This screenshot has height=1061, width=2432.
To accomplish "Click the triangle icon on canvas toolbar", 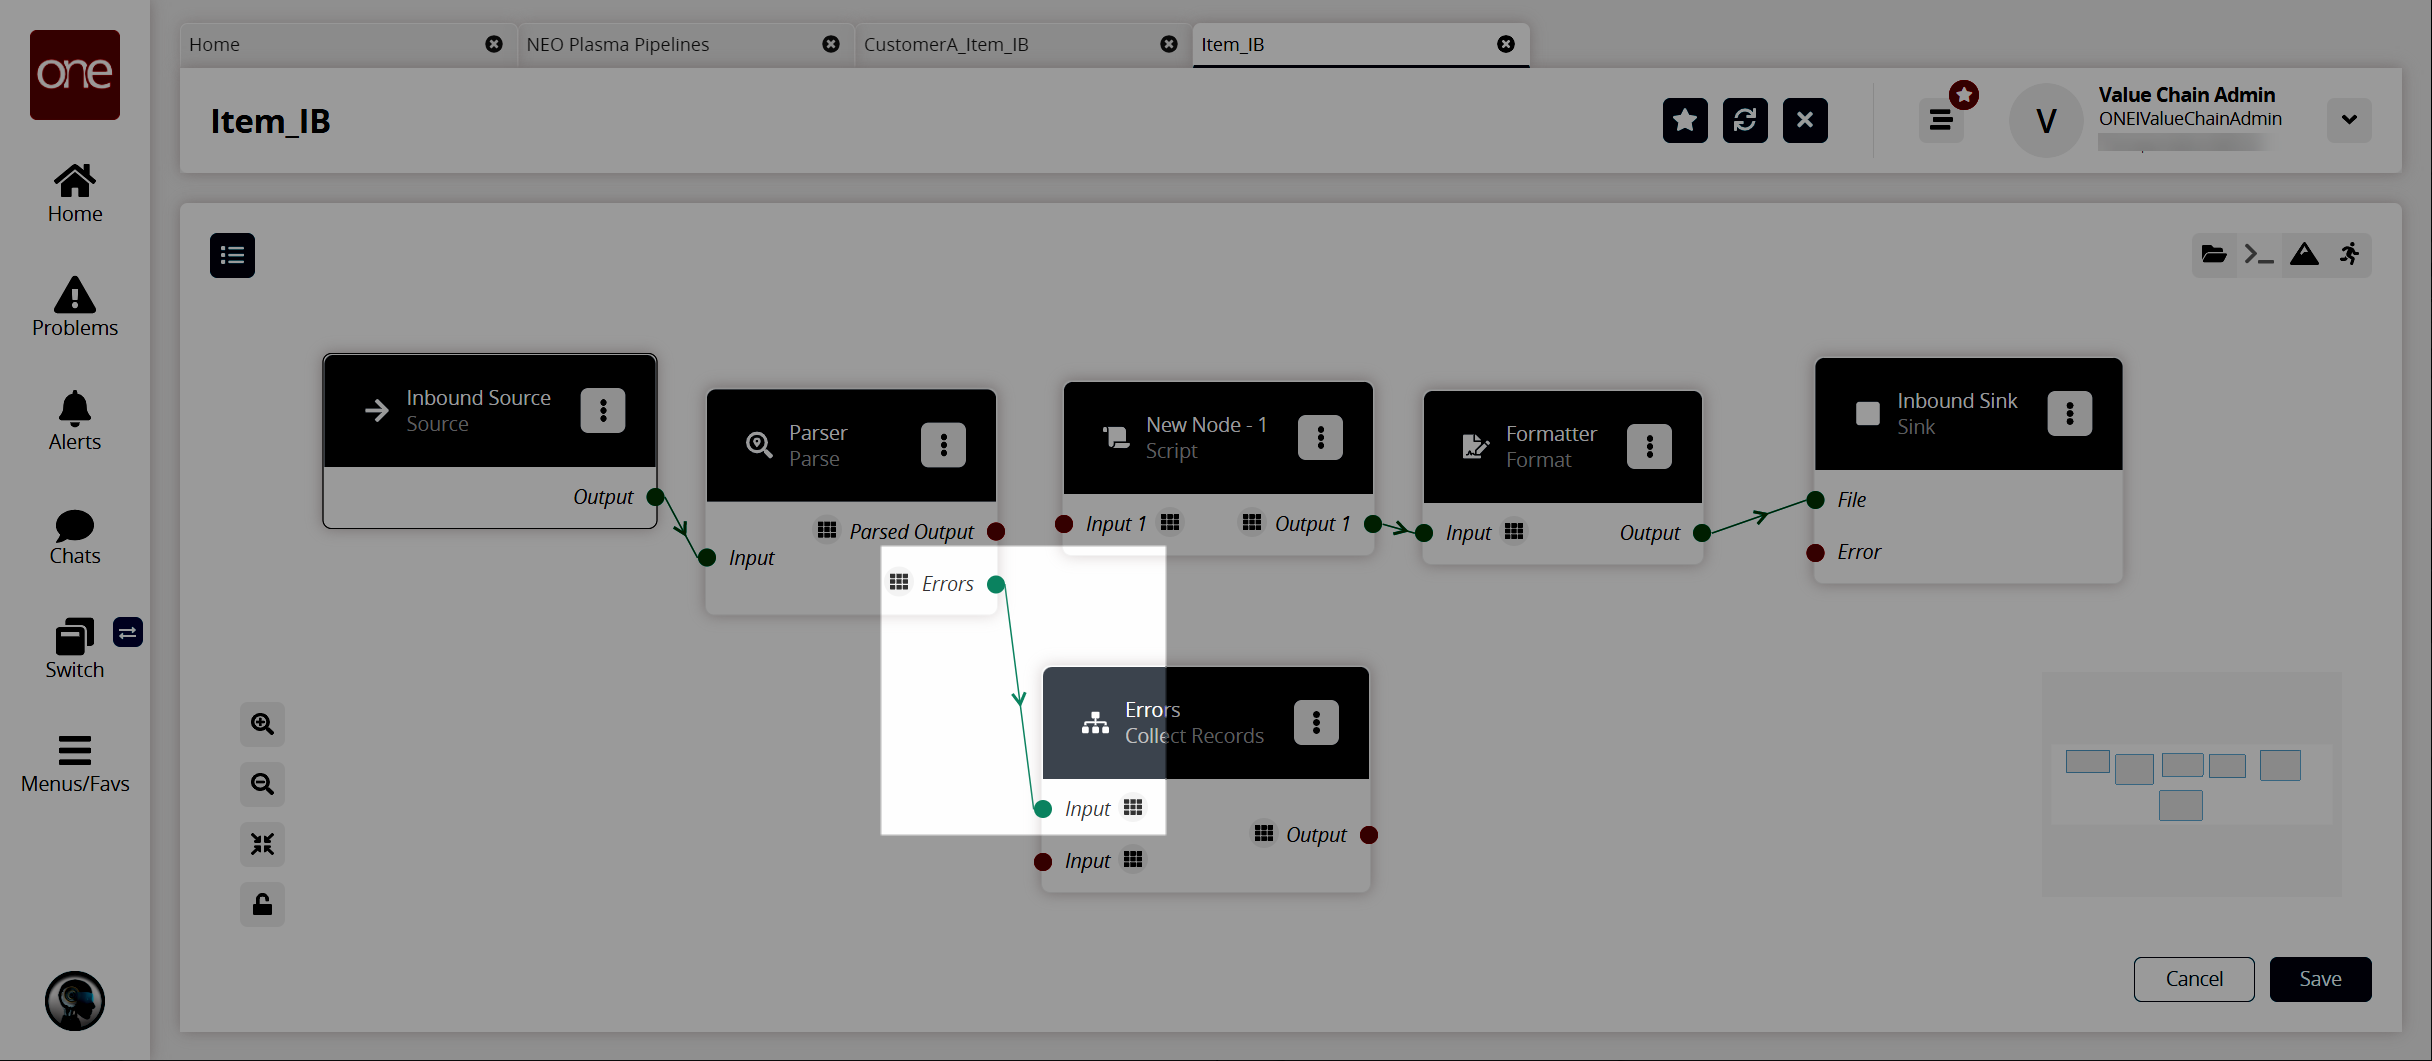I will click(2304, 255).
